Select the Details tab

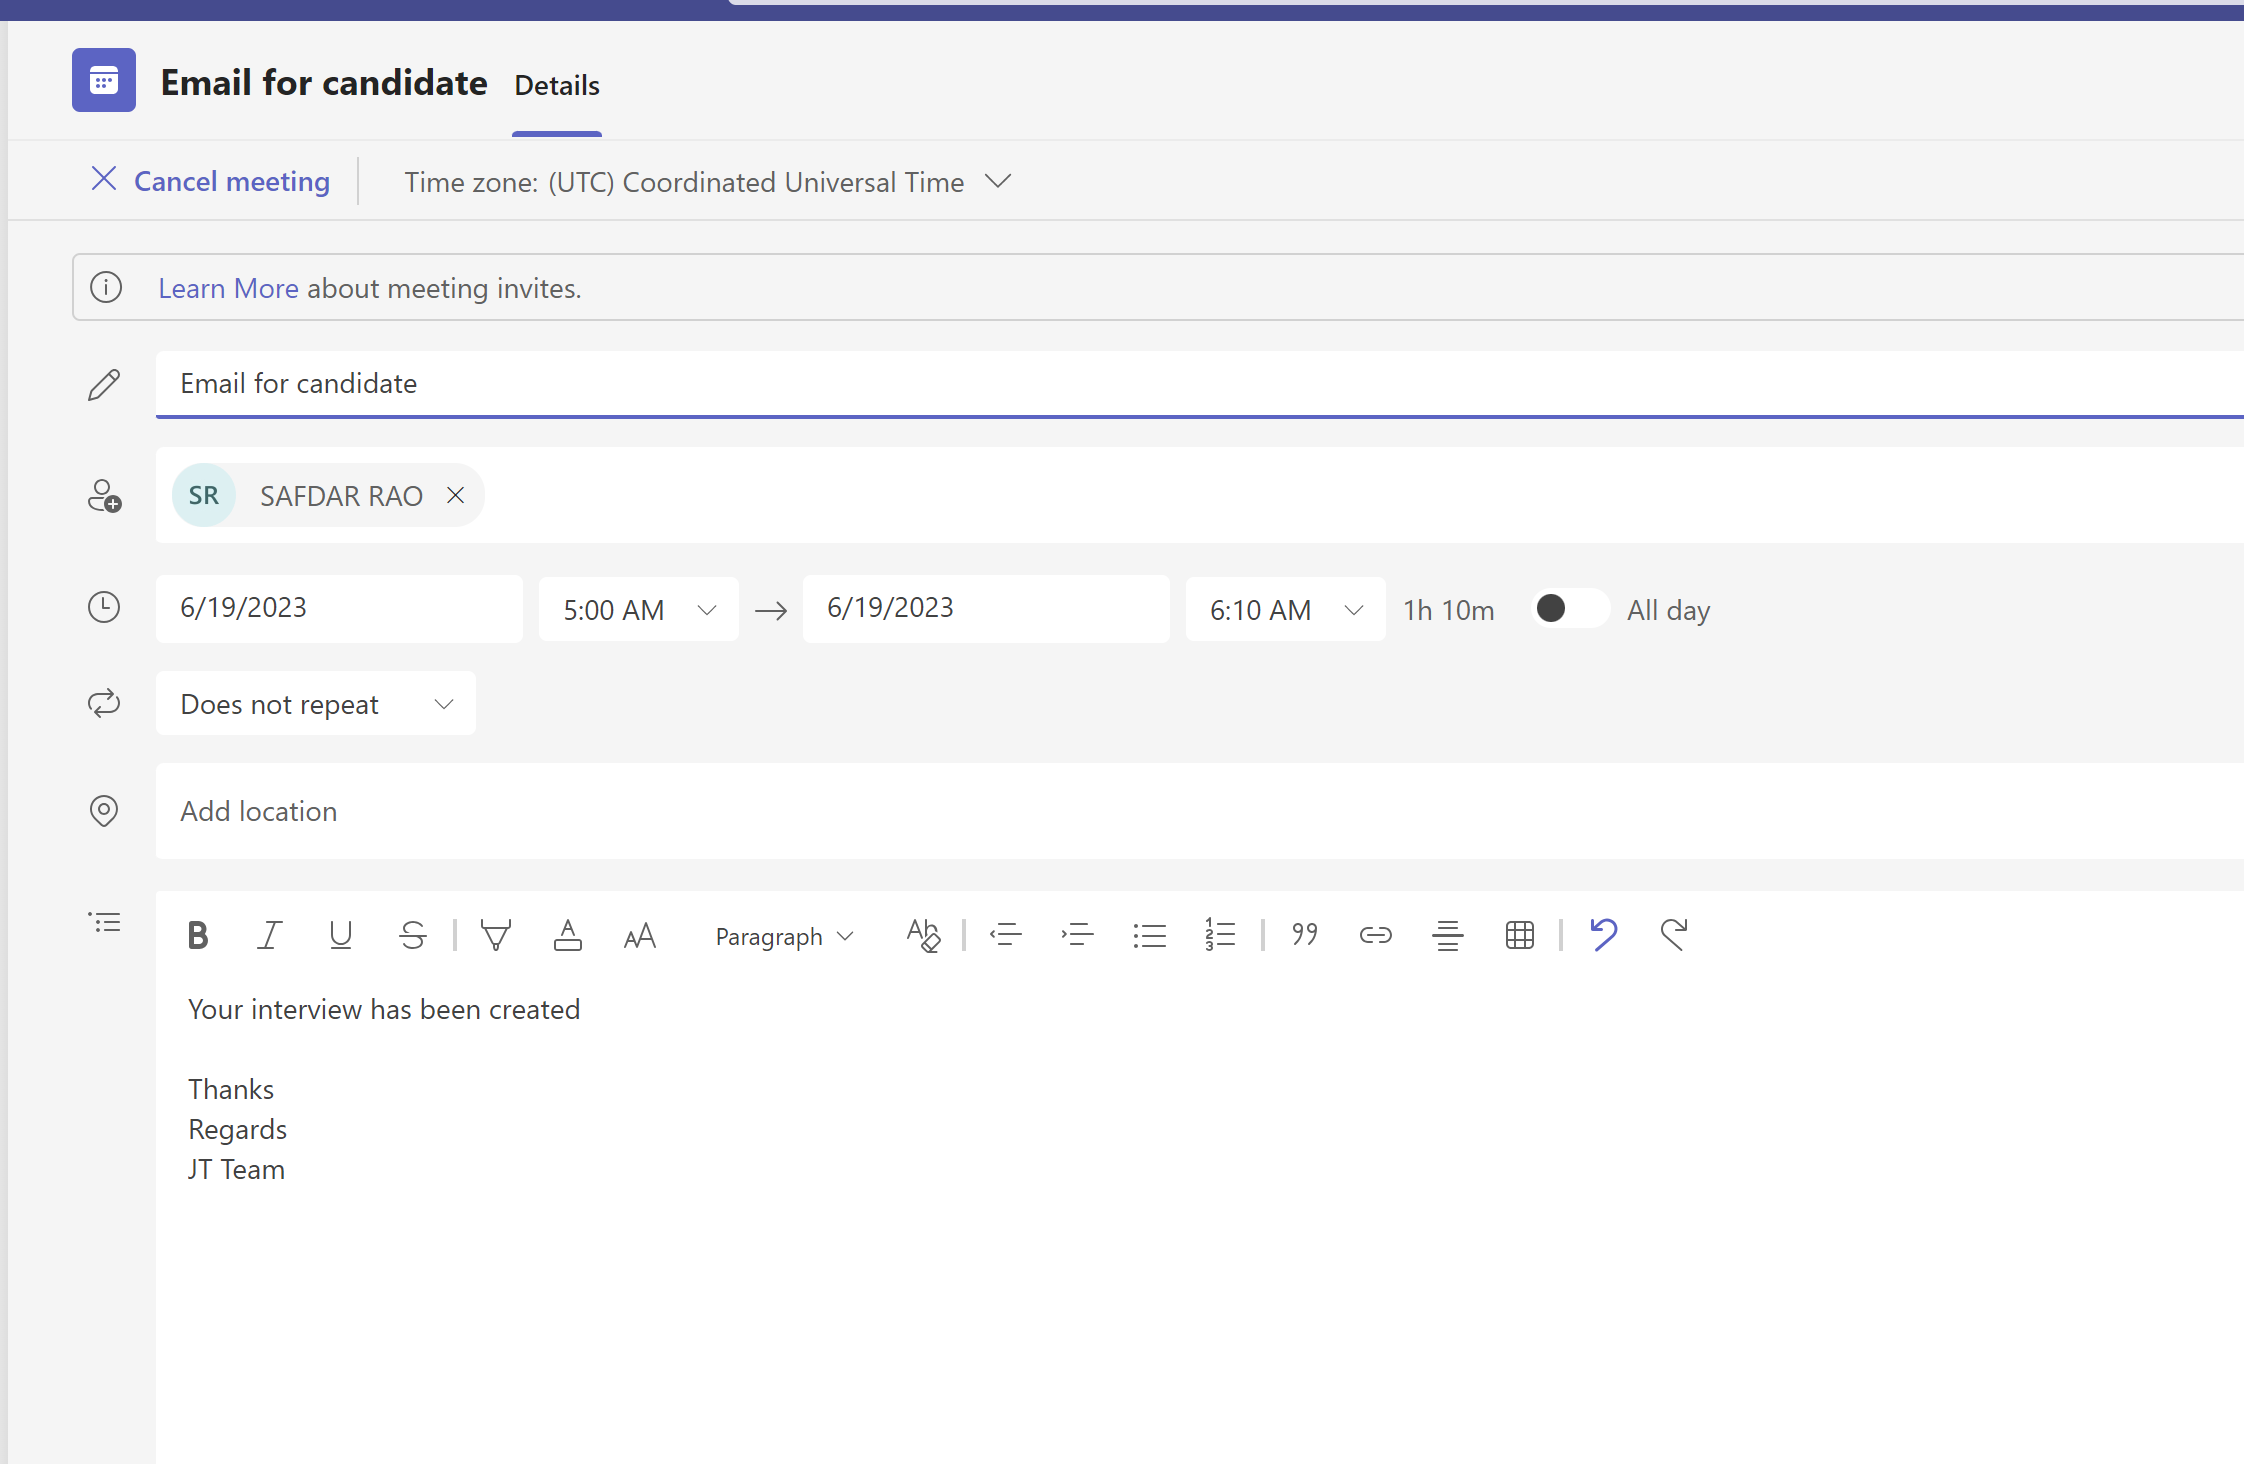click(557, 86)
